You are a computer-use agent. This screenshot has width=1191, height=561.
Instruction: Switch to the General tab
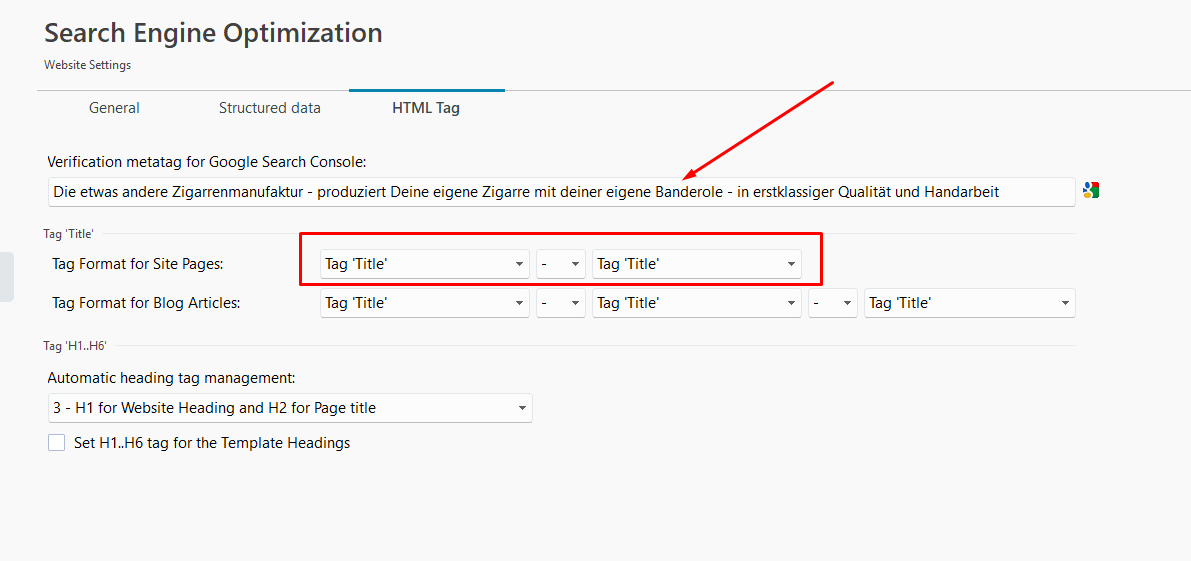point(114,108)
